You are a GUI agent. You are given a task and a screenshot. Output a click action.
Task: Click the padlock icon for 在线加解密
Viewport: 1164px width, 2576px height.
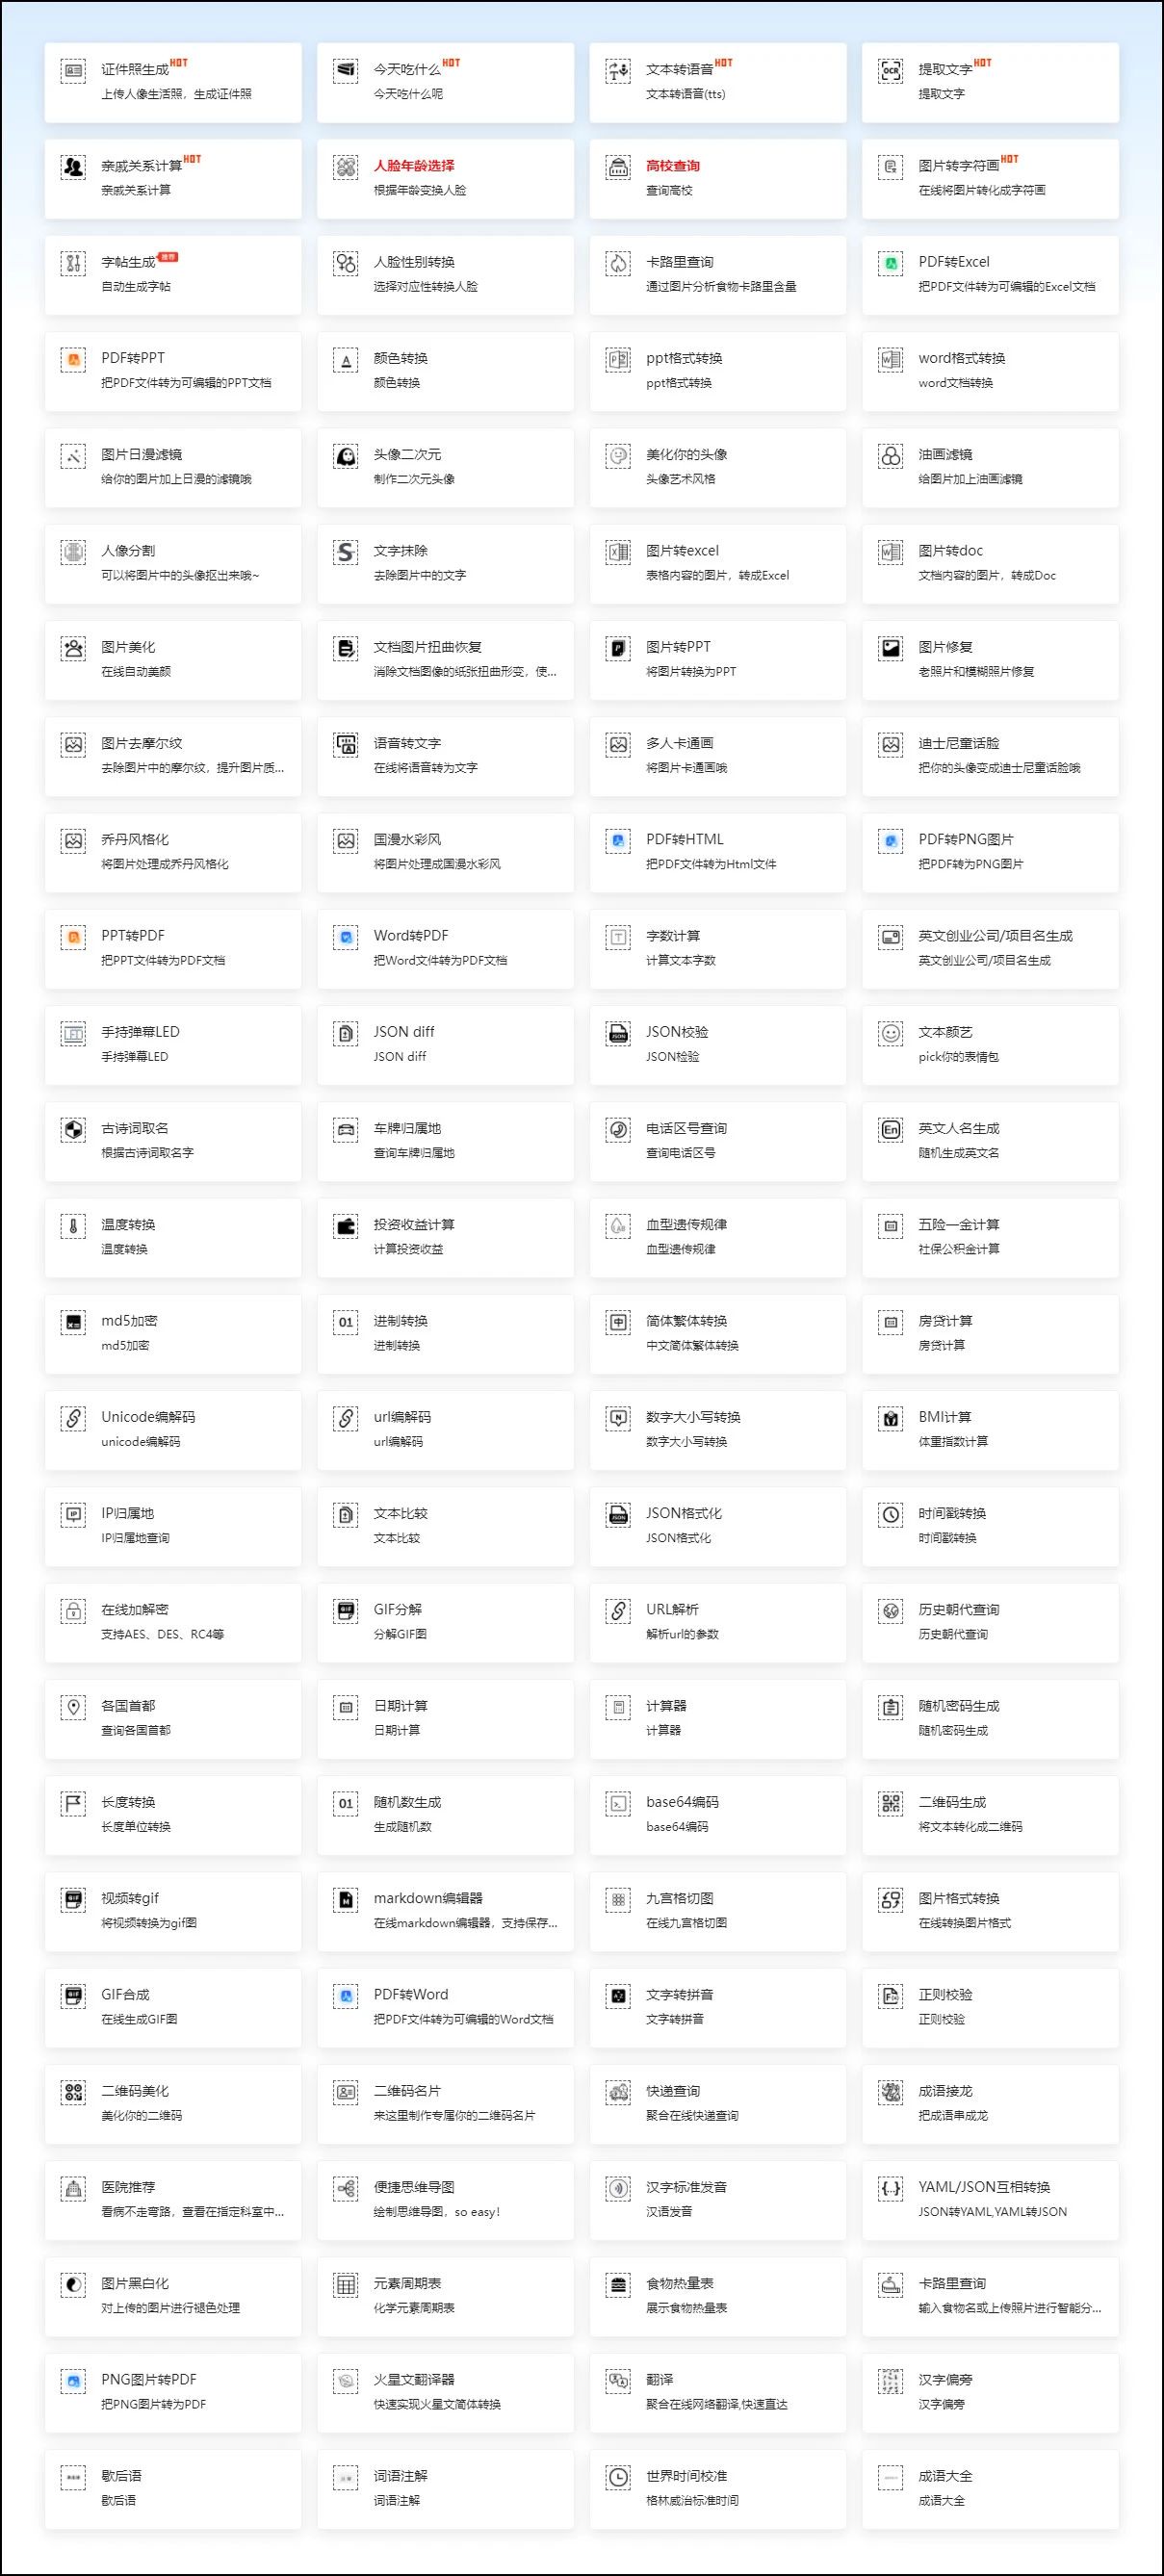(73, 1611)
